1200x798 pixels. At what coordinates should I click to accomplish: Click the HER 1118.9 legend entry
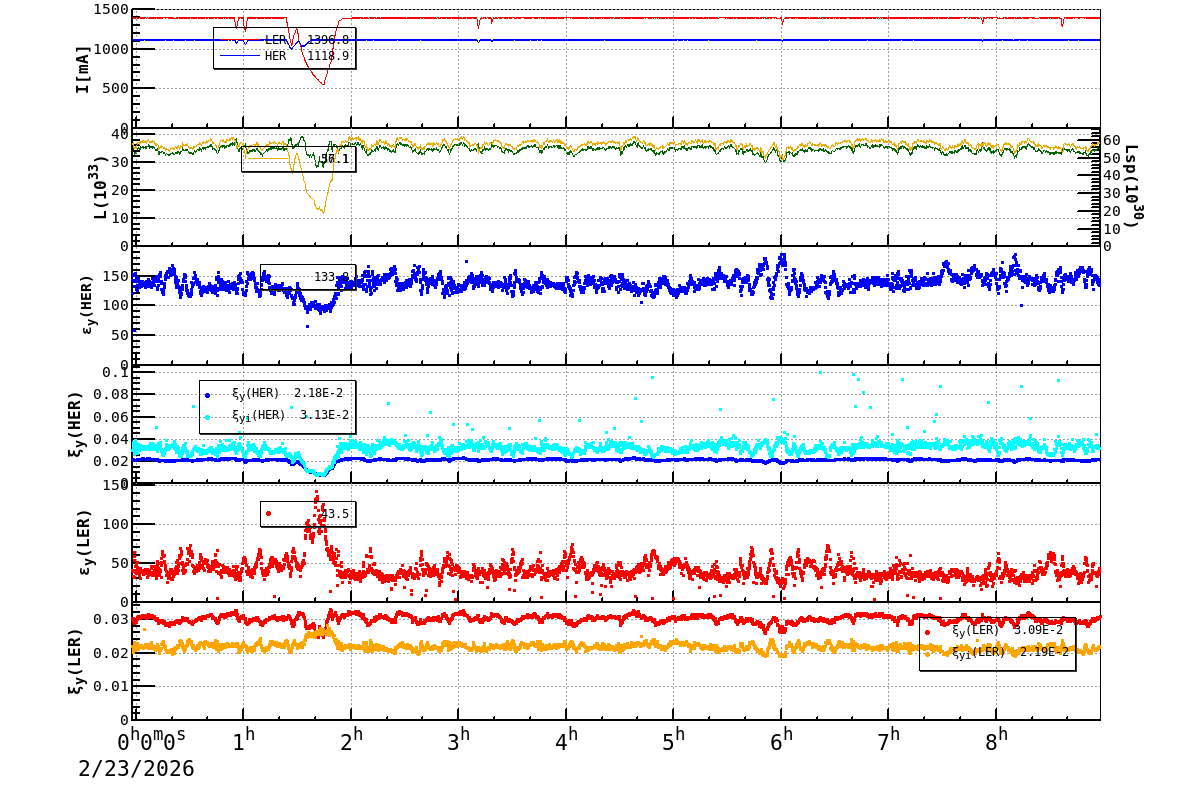285,56
